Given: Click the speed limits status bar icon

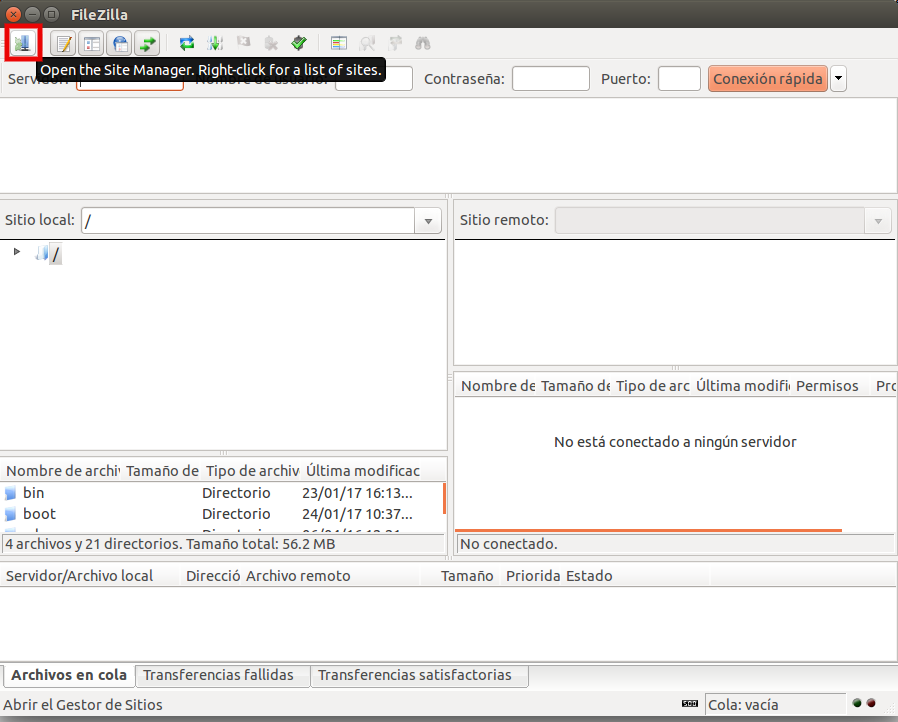Looking at the screenshot, I should pos(690,704).
